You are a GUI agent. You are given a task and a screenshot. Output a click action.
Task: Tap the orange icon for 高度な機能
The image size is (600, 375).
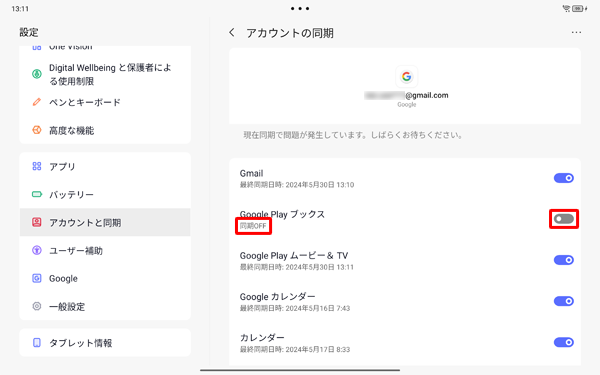(37, 130)
